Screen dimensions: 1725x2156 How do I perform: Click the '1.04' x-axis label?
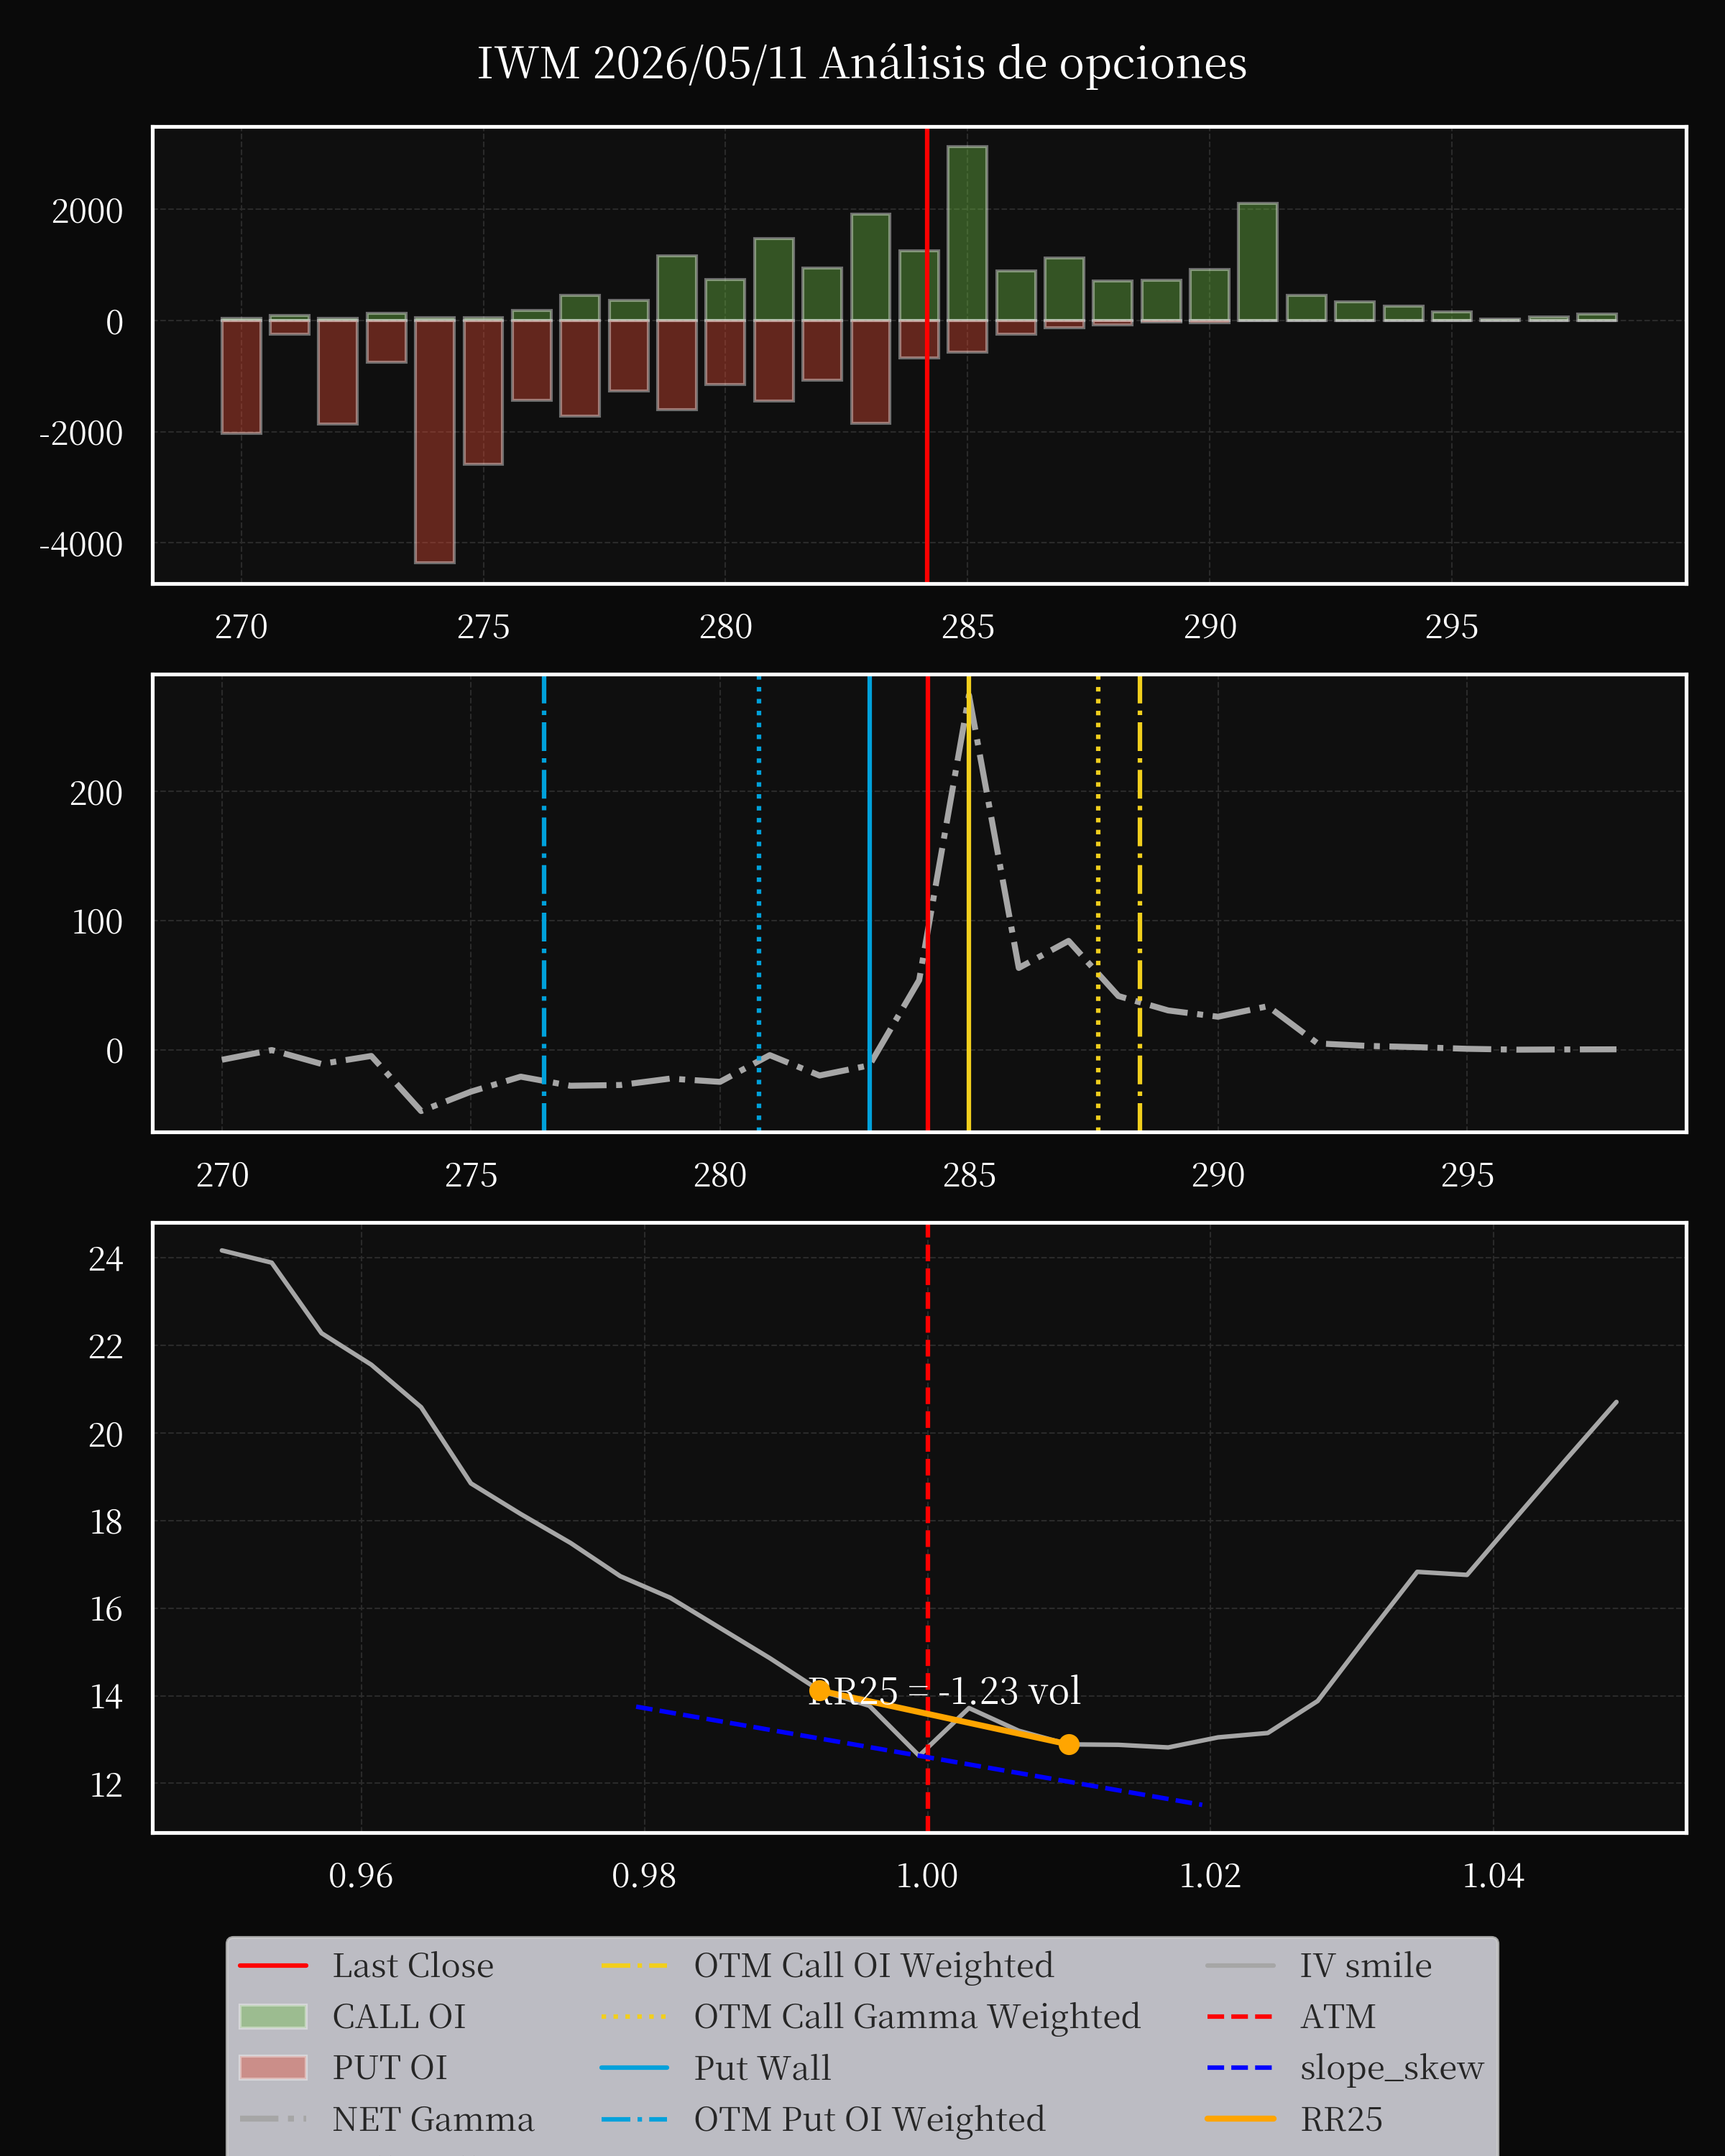click(x=1493, y=1876)
